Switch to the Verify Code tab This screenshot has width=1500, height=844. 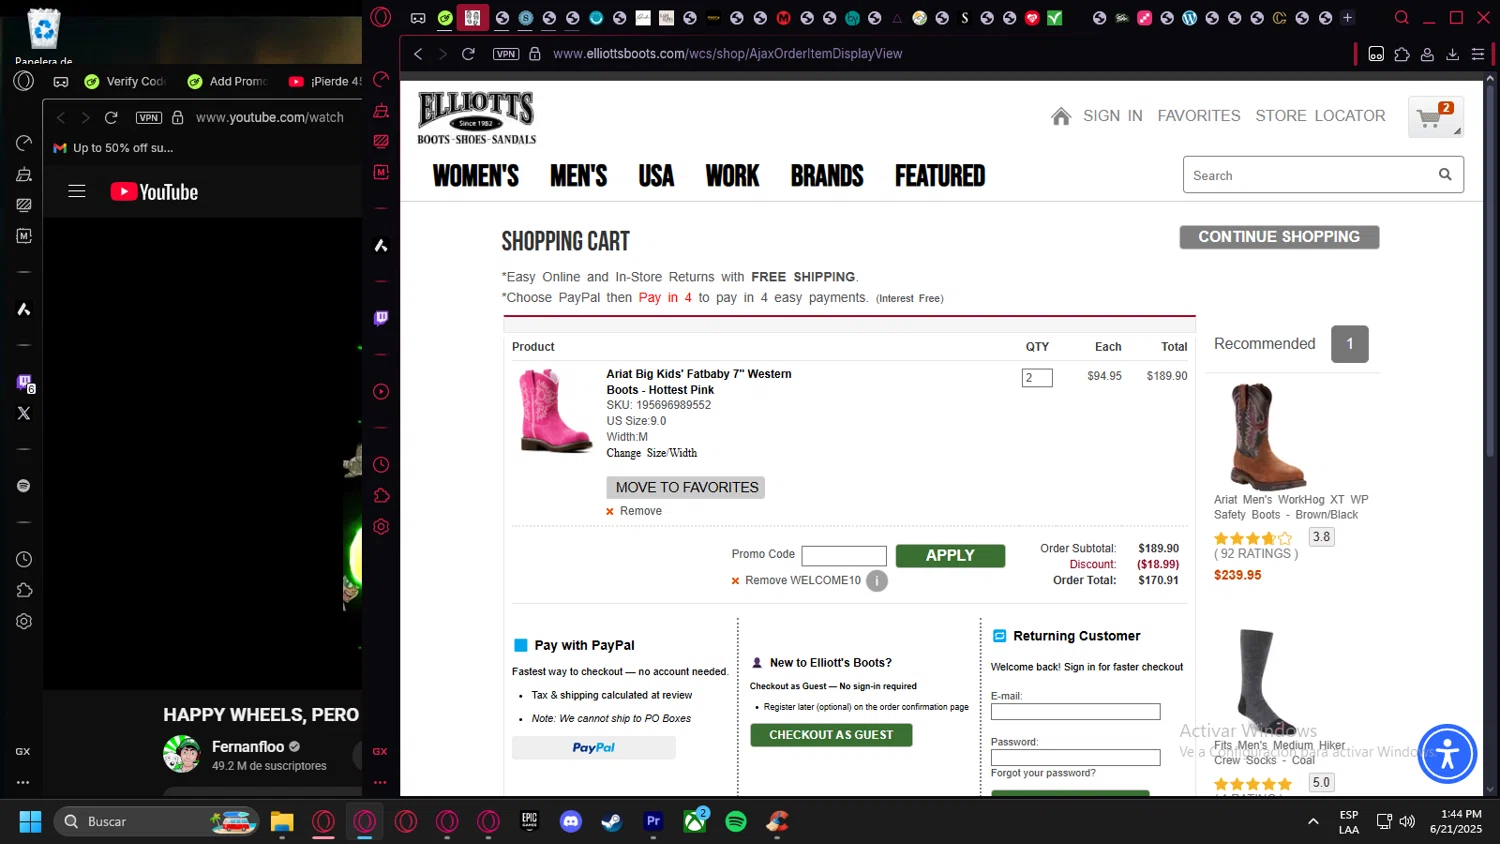[126, 82]
